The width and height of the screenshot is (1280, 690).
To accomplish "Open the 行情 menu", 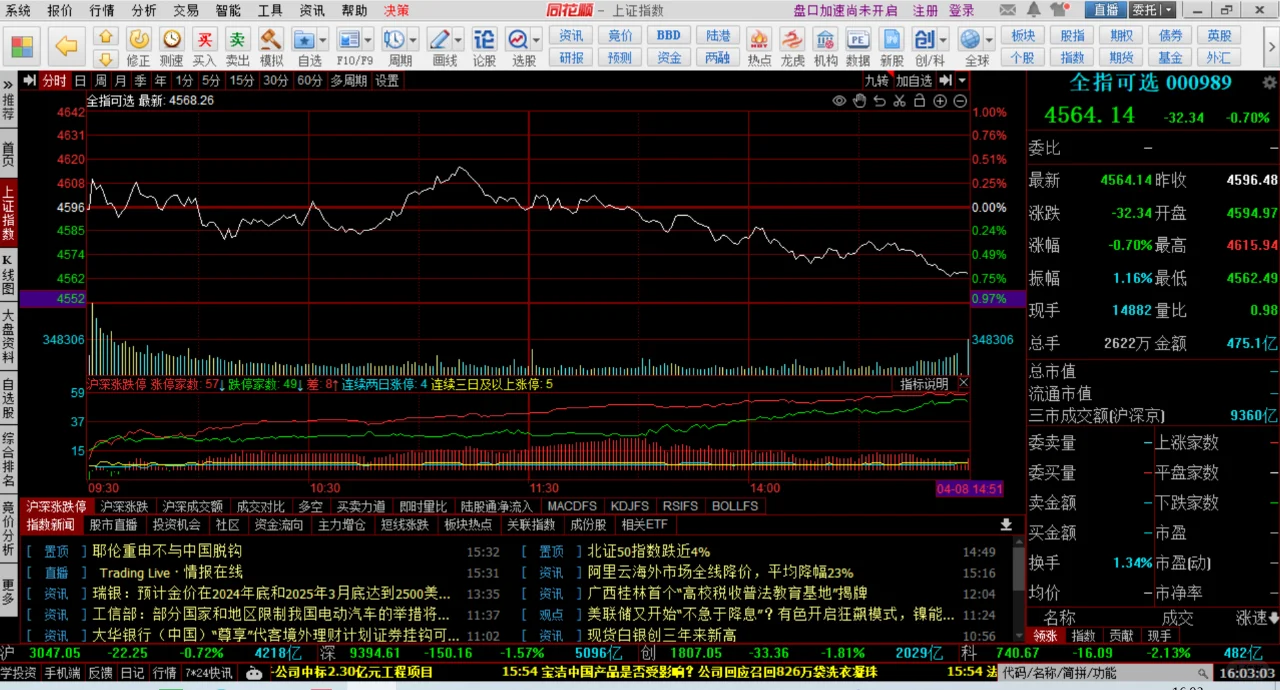I will 102,10.
